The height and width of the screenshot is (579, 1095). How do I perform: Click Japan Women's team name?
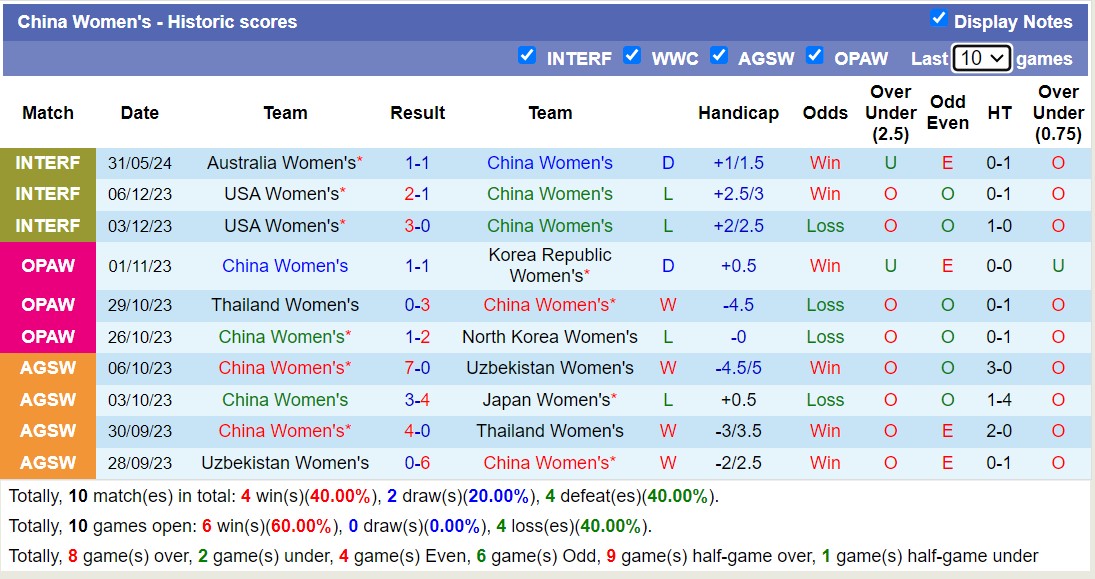pyautogui.click(x=546, y=400)
